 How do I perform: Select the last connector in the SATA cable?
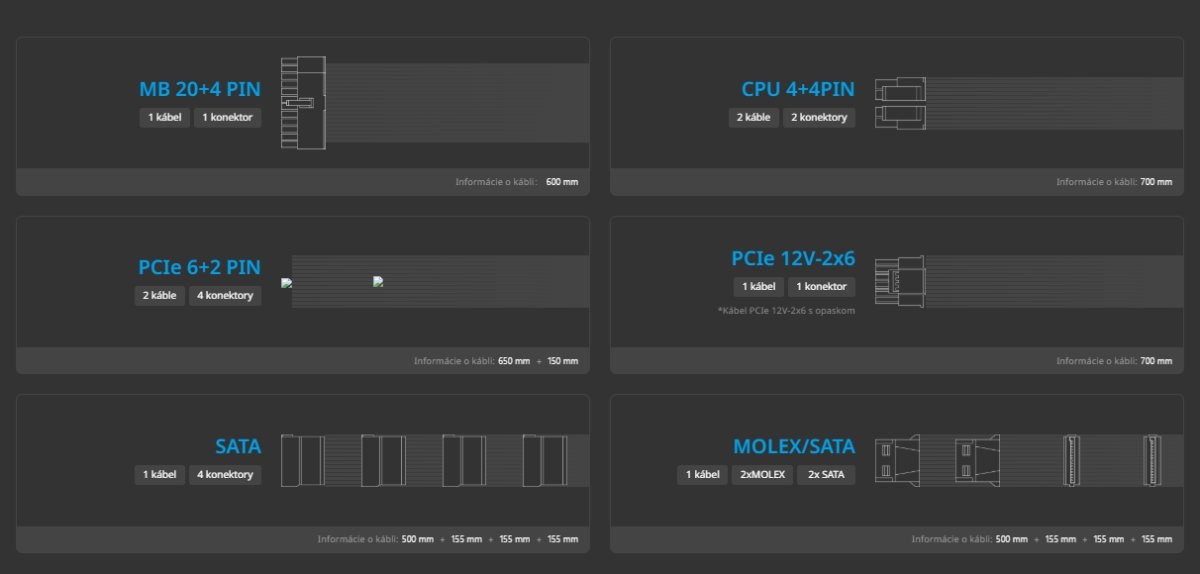pos(544,460)
